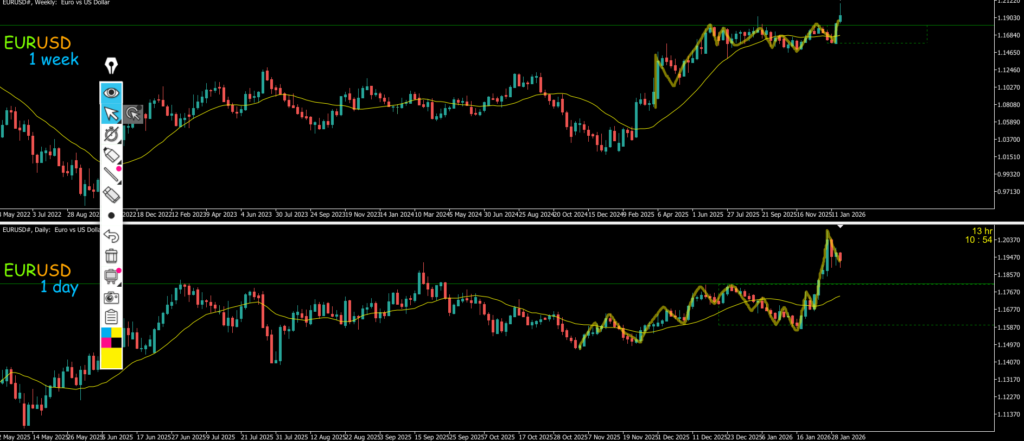Click the weekly chart title "EURUSD#, Weekly"
The width and height of the screenshot is (1024, 441).
pos(38,5)
